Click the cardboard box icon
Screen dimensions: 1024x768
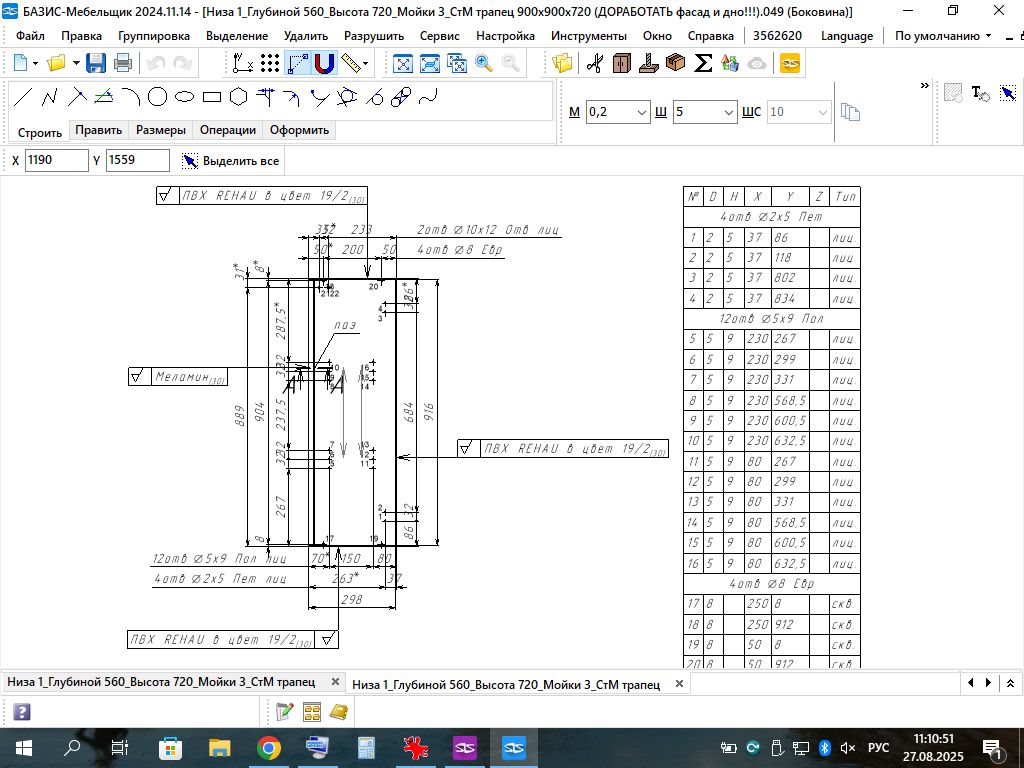(x=675, y=63)
